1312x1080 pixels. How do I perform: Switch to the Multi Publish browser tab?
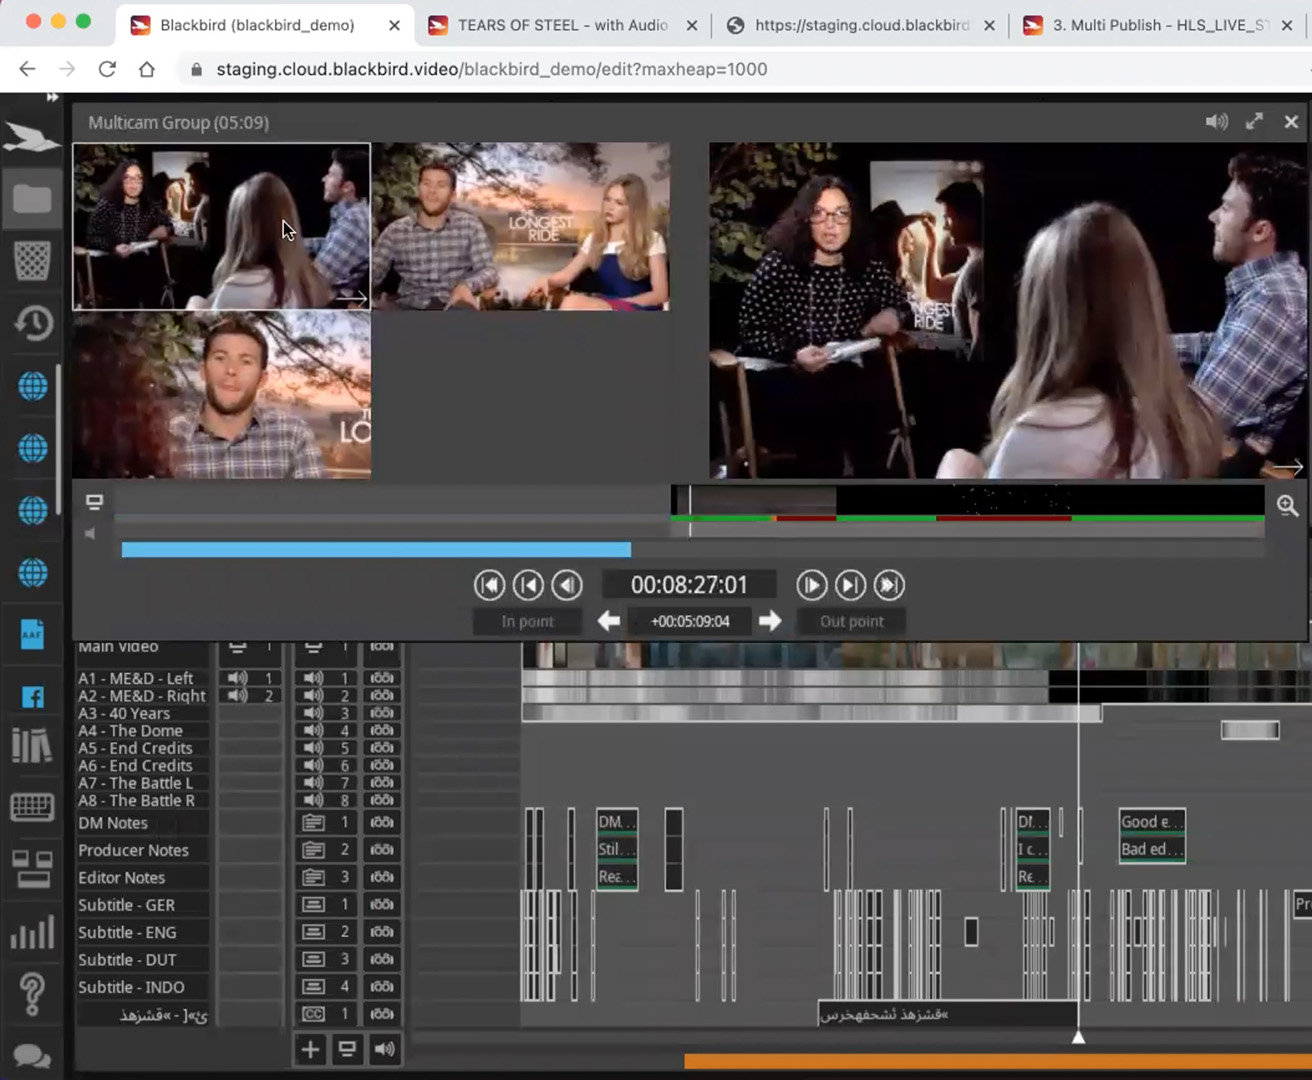click(1158, 25)
